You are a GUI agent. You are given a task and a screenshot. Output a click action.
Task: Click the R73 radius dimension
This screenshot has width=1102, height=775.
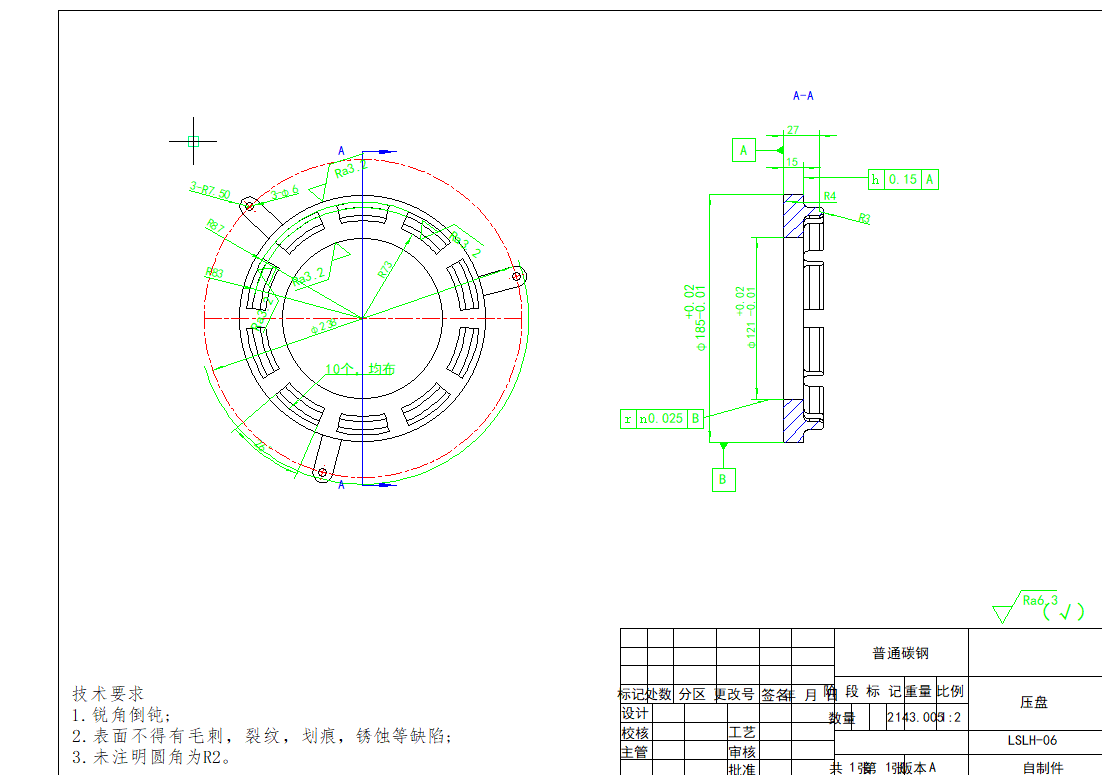tap(385, 269)
